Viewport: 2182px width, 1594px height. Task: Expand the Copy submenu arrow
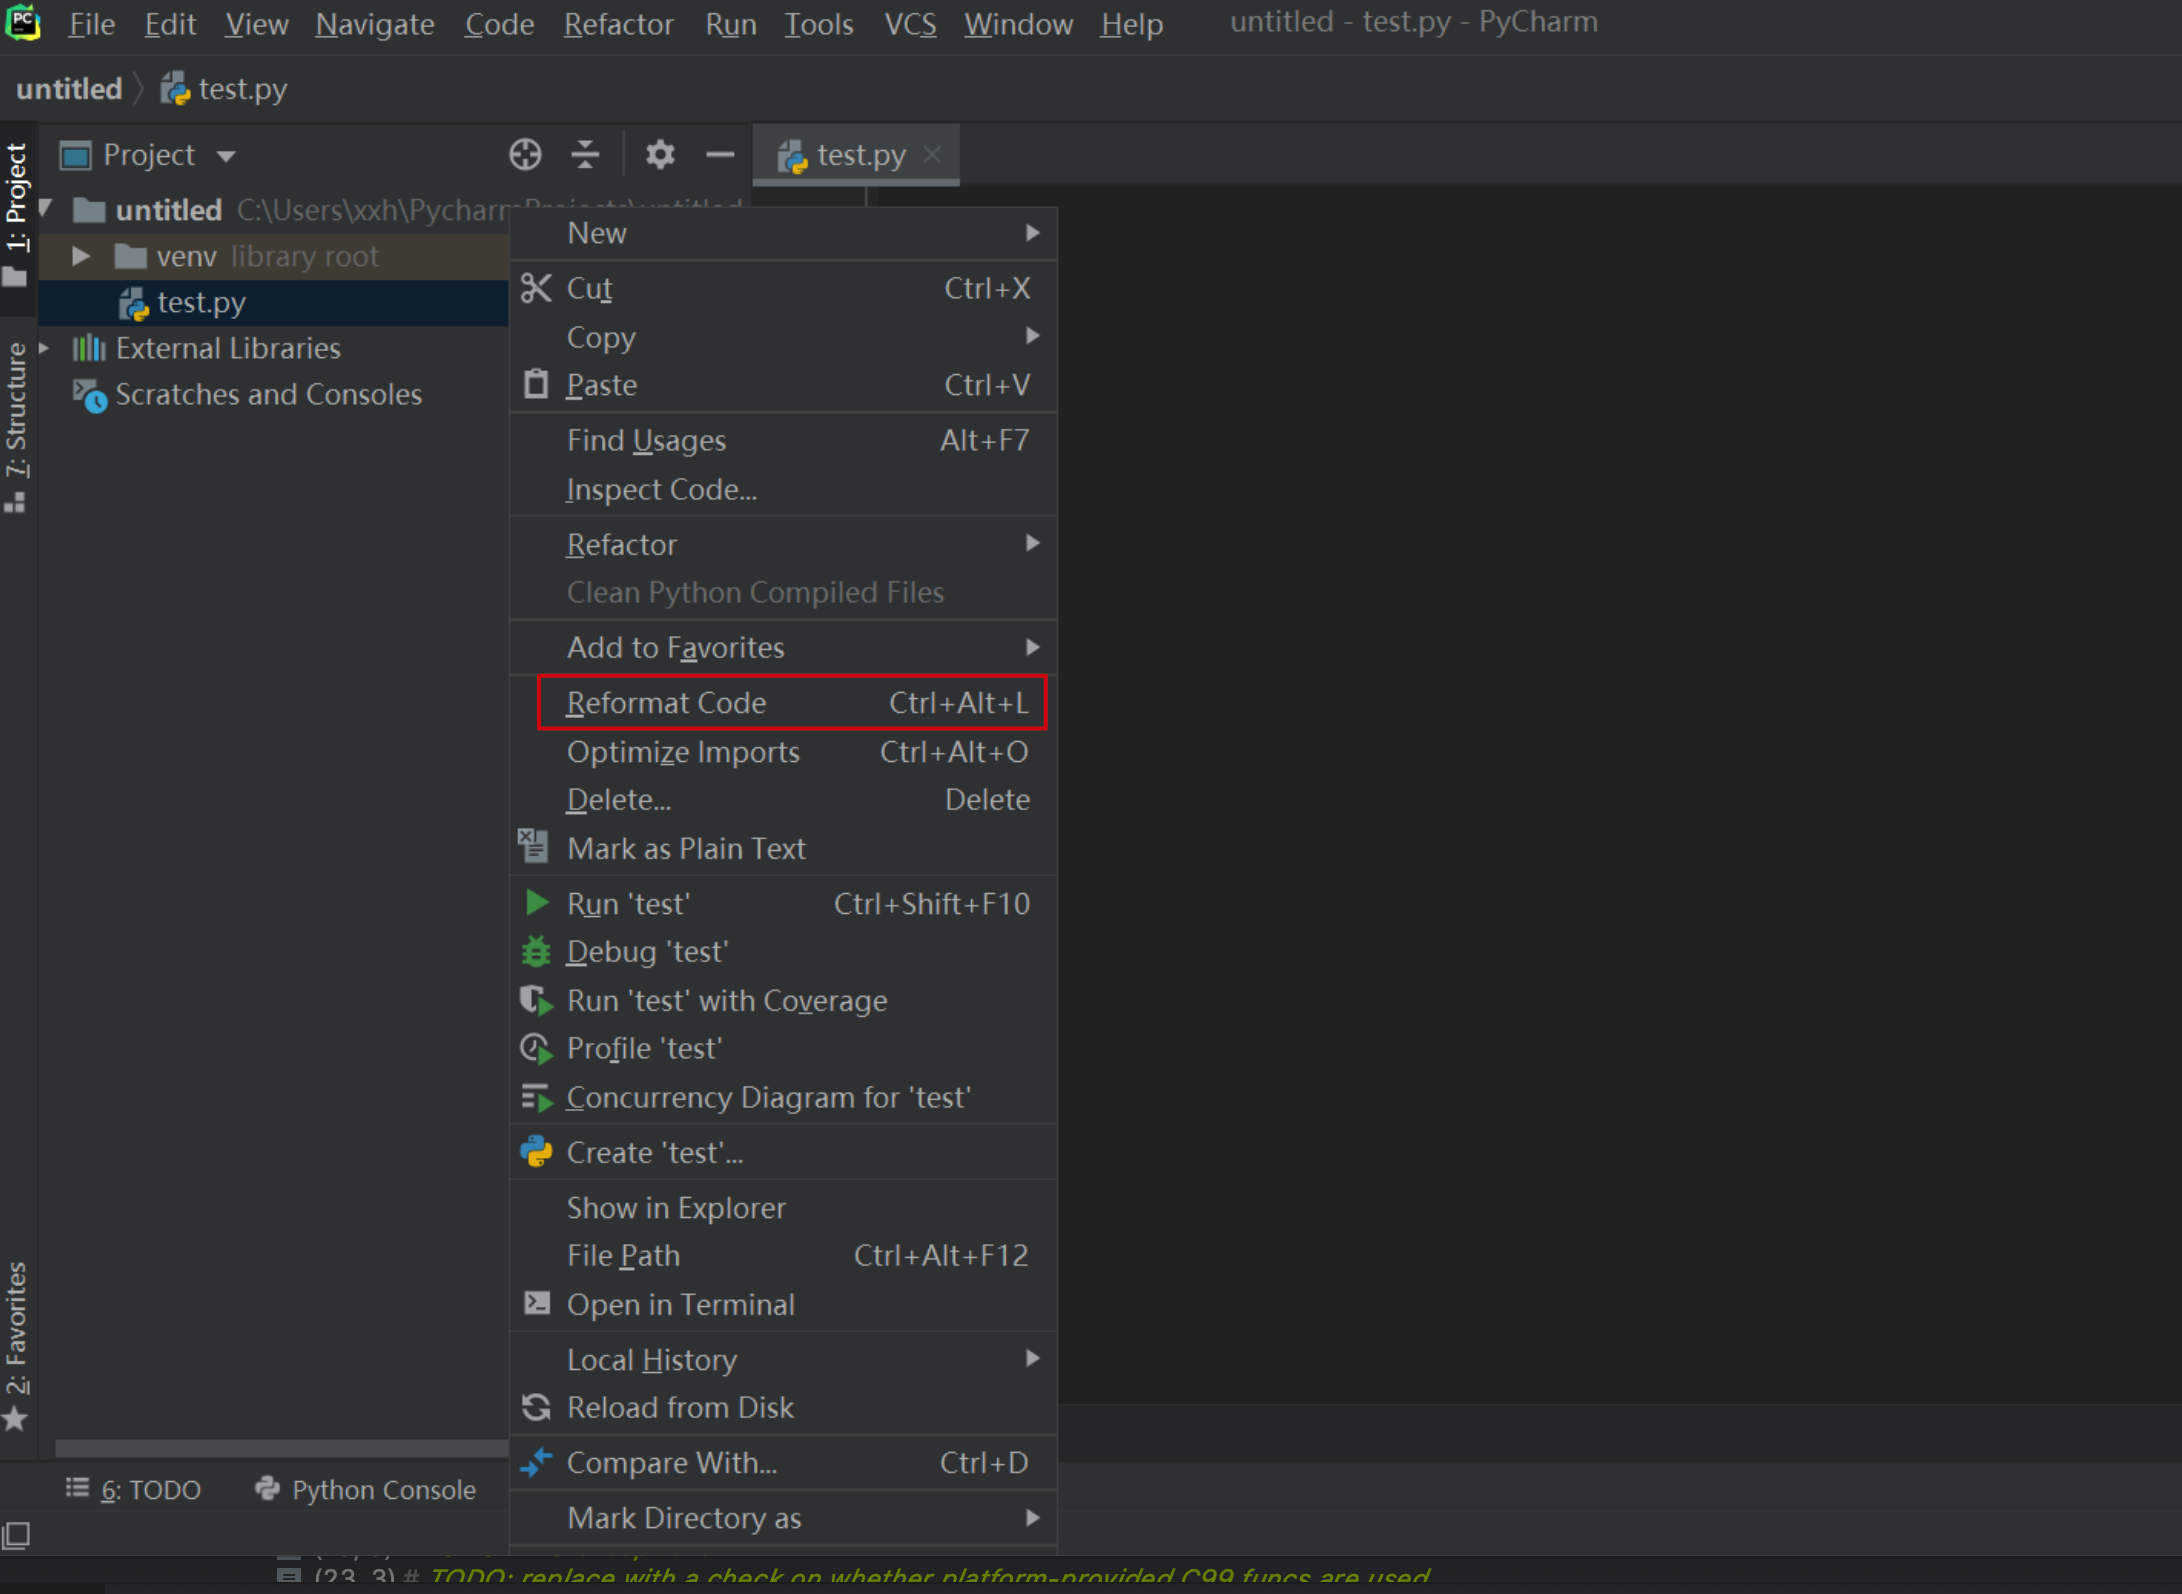(1032, 336)
